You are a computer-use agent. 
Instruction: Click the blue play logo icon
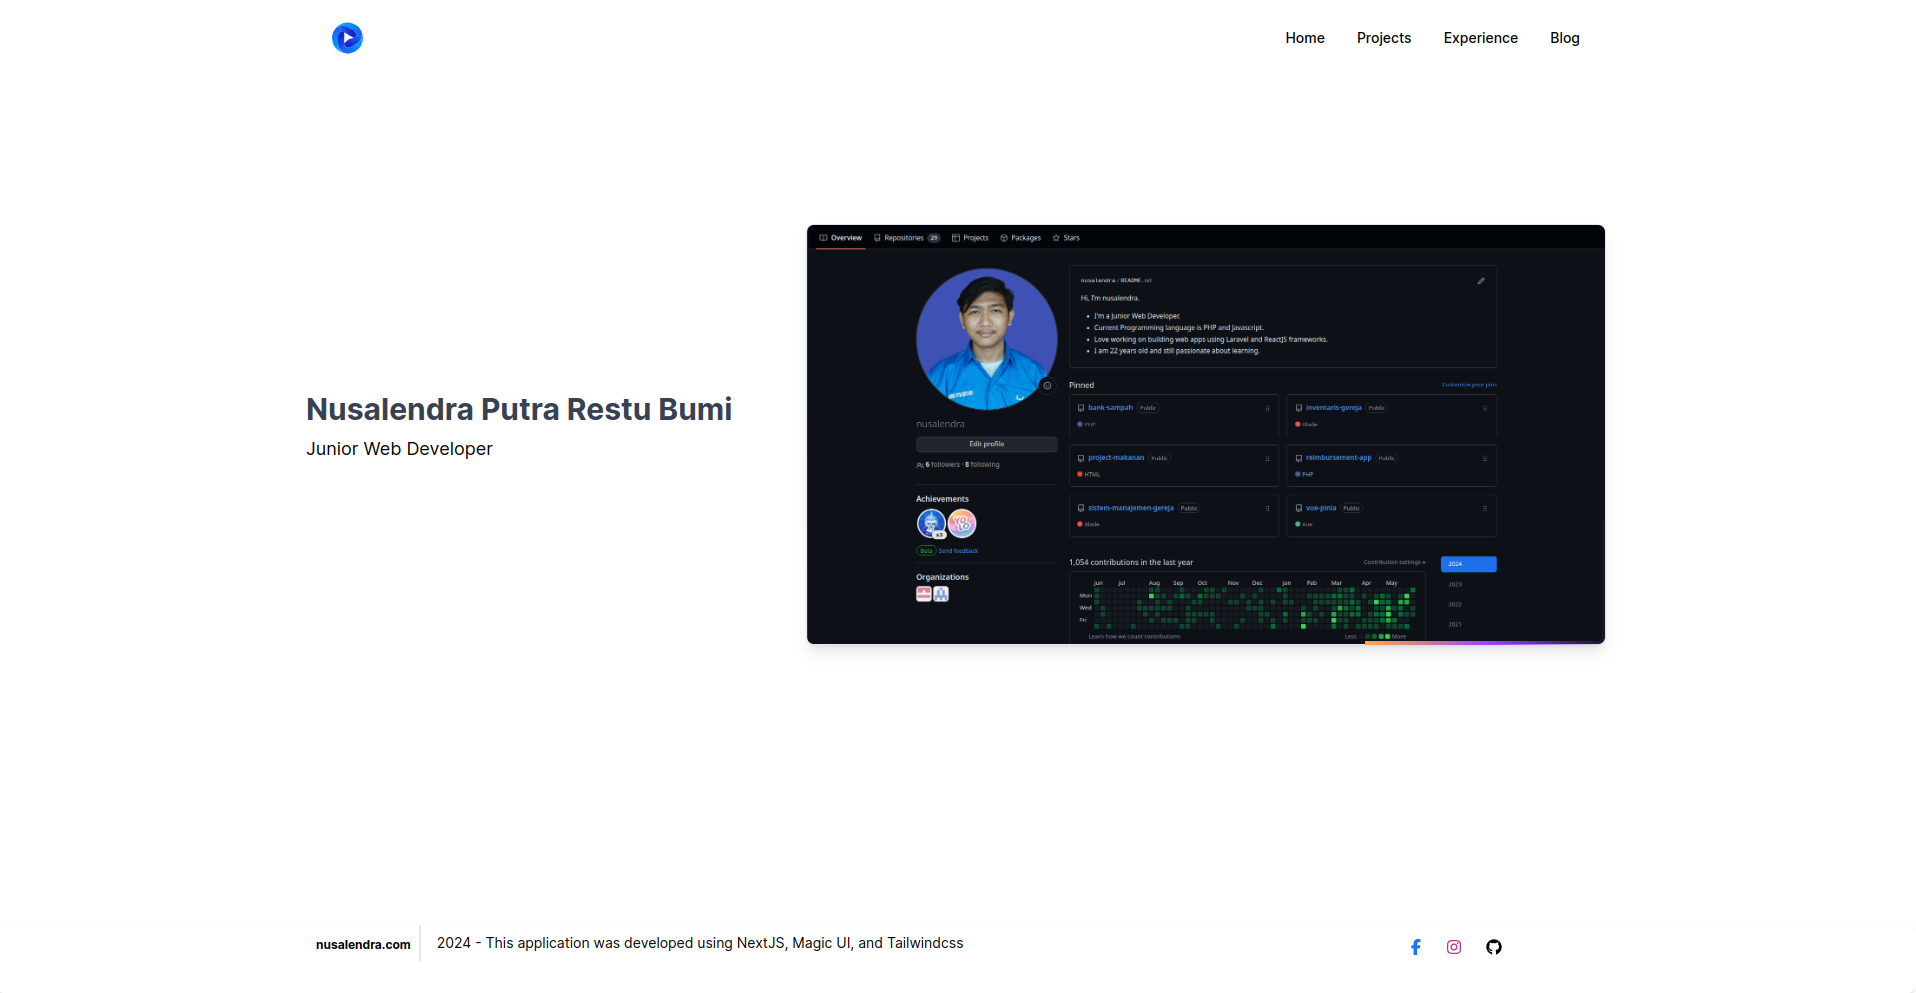pyautogui.click(x=347, y=38)
